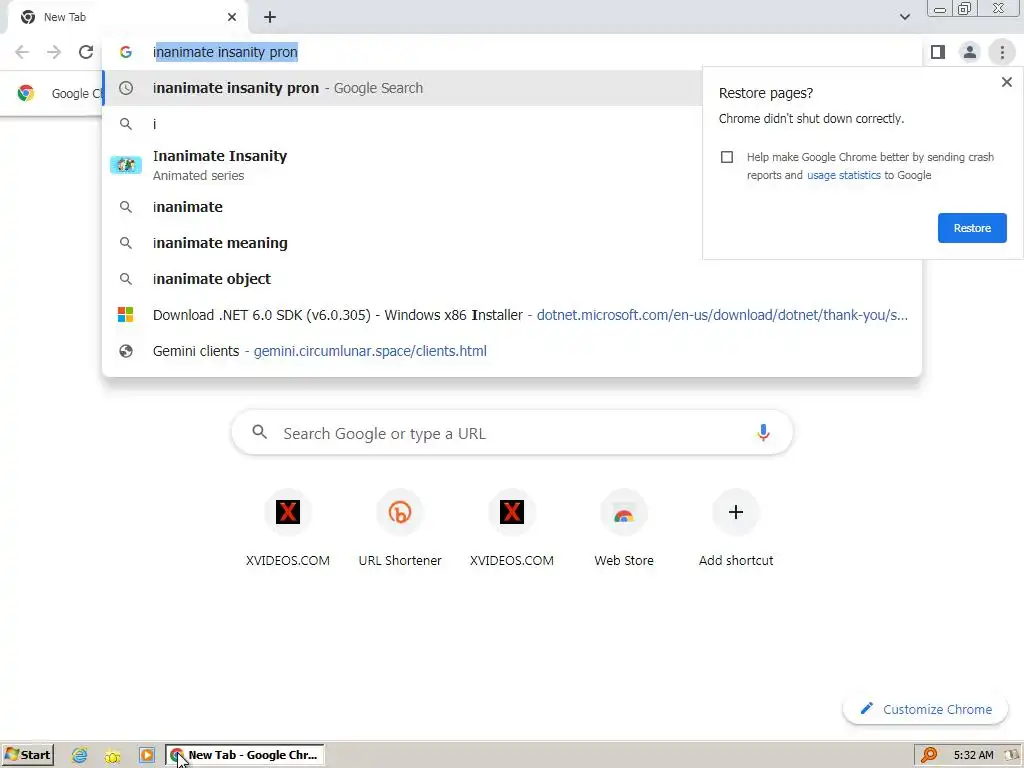Open a new tab with plus button

(x=270, y=18)
